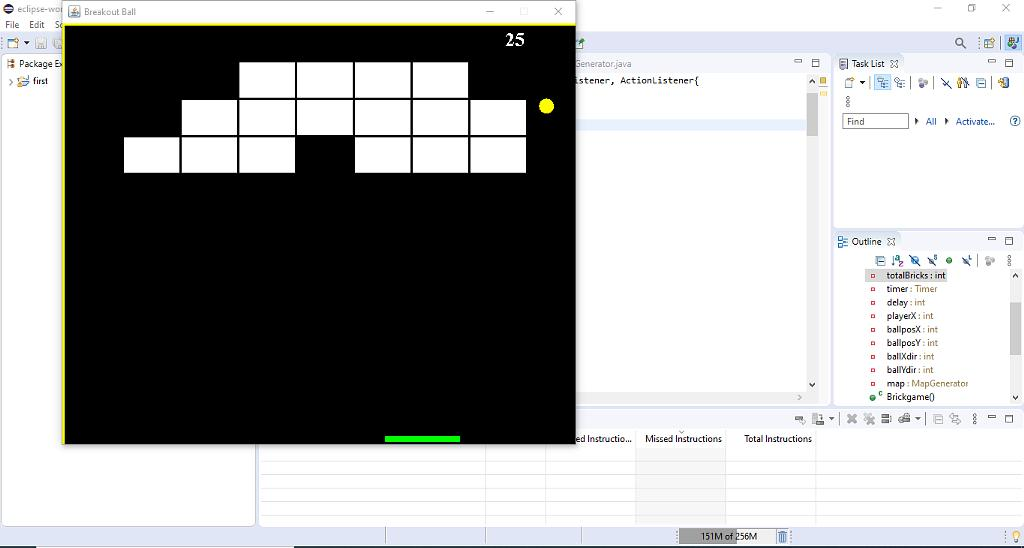This screenshot has height=548, width=1024.
Task: Select 'totalBricks : int' in Outline
Action: pyautogui.click(x=916, y=276)
